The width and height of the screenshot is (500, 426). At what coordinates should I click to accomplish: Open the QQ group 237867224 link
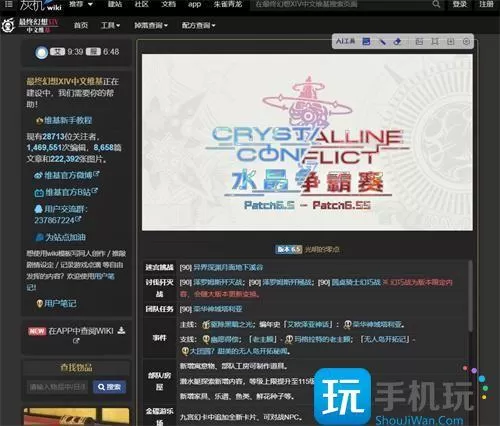coord(54,220)
